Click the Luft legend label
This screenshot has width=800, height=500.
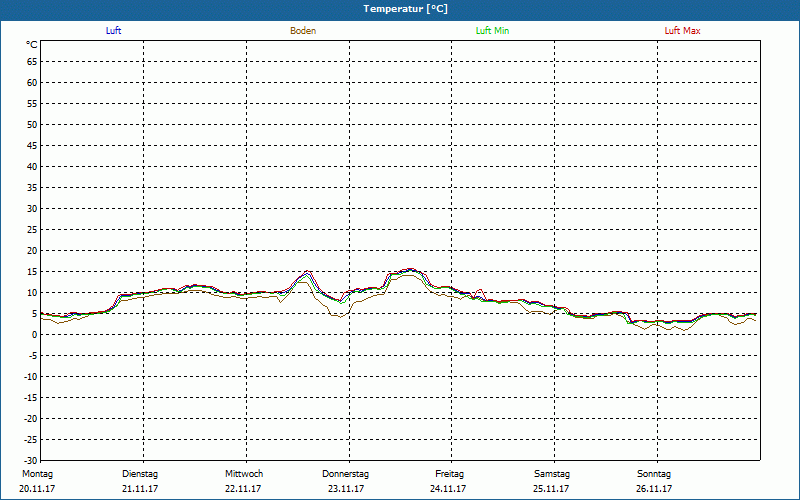click(x=113, y=31)
